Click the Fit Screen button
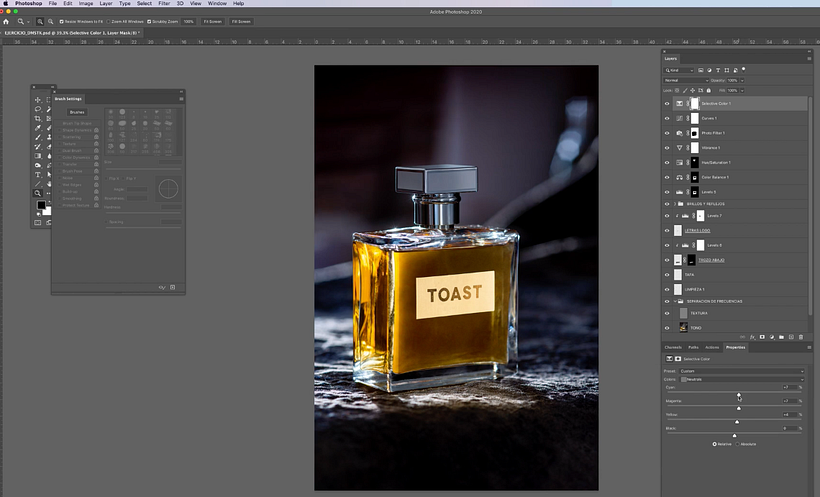The width and height of the screenshot is (820, 497). click(x=213, y=20)
